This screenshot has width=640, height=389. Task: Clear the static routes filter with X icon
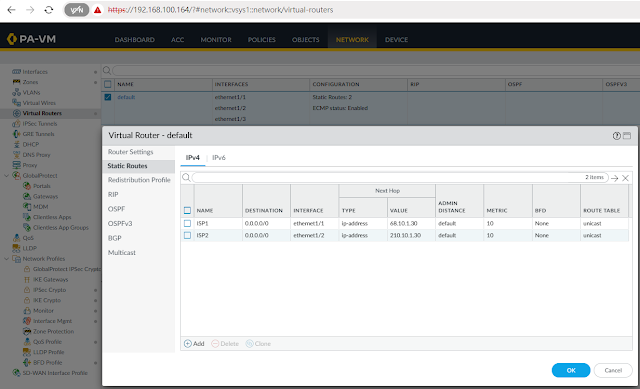click(625, 178)
